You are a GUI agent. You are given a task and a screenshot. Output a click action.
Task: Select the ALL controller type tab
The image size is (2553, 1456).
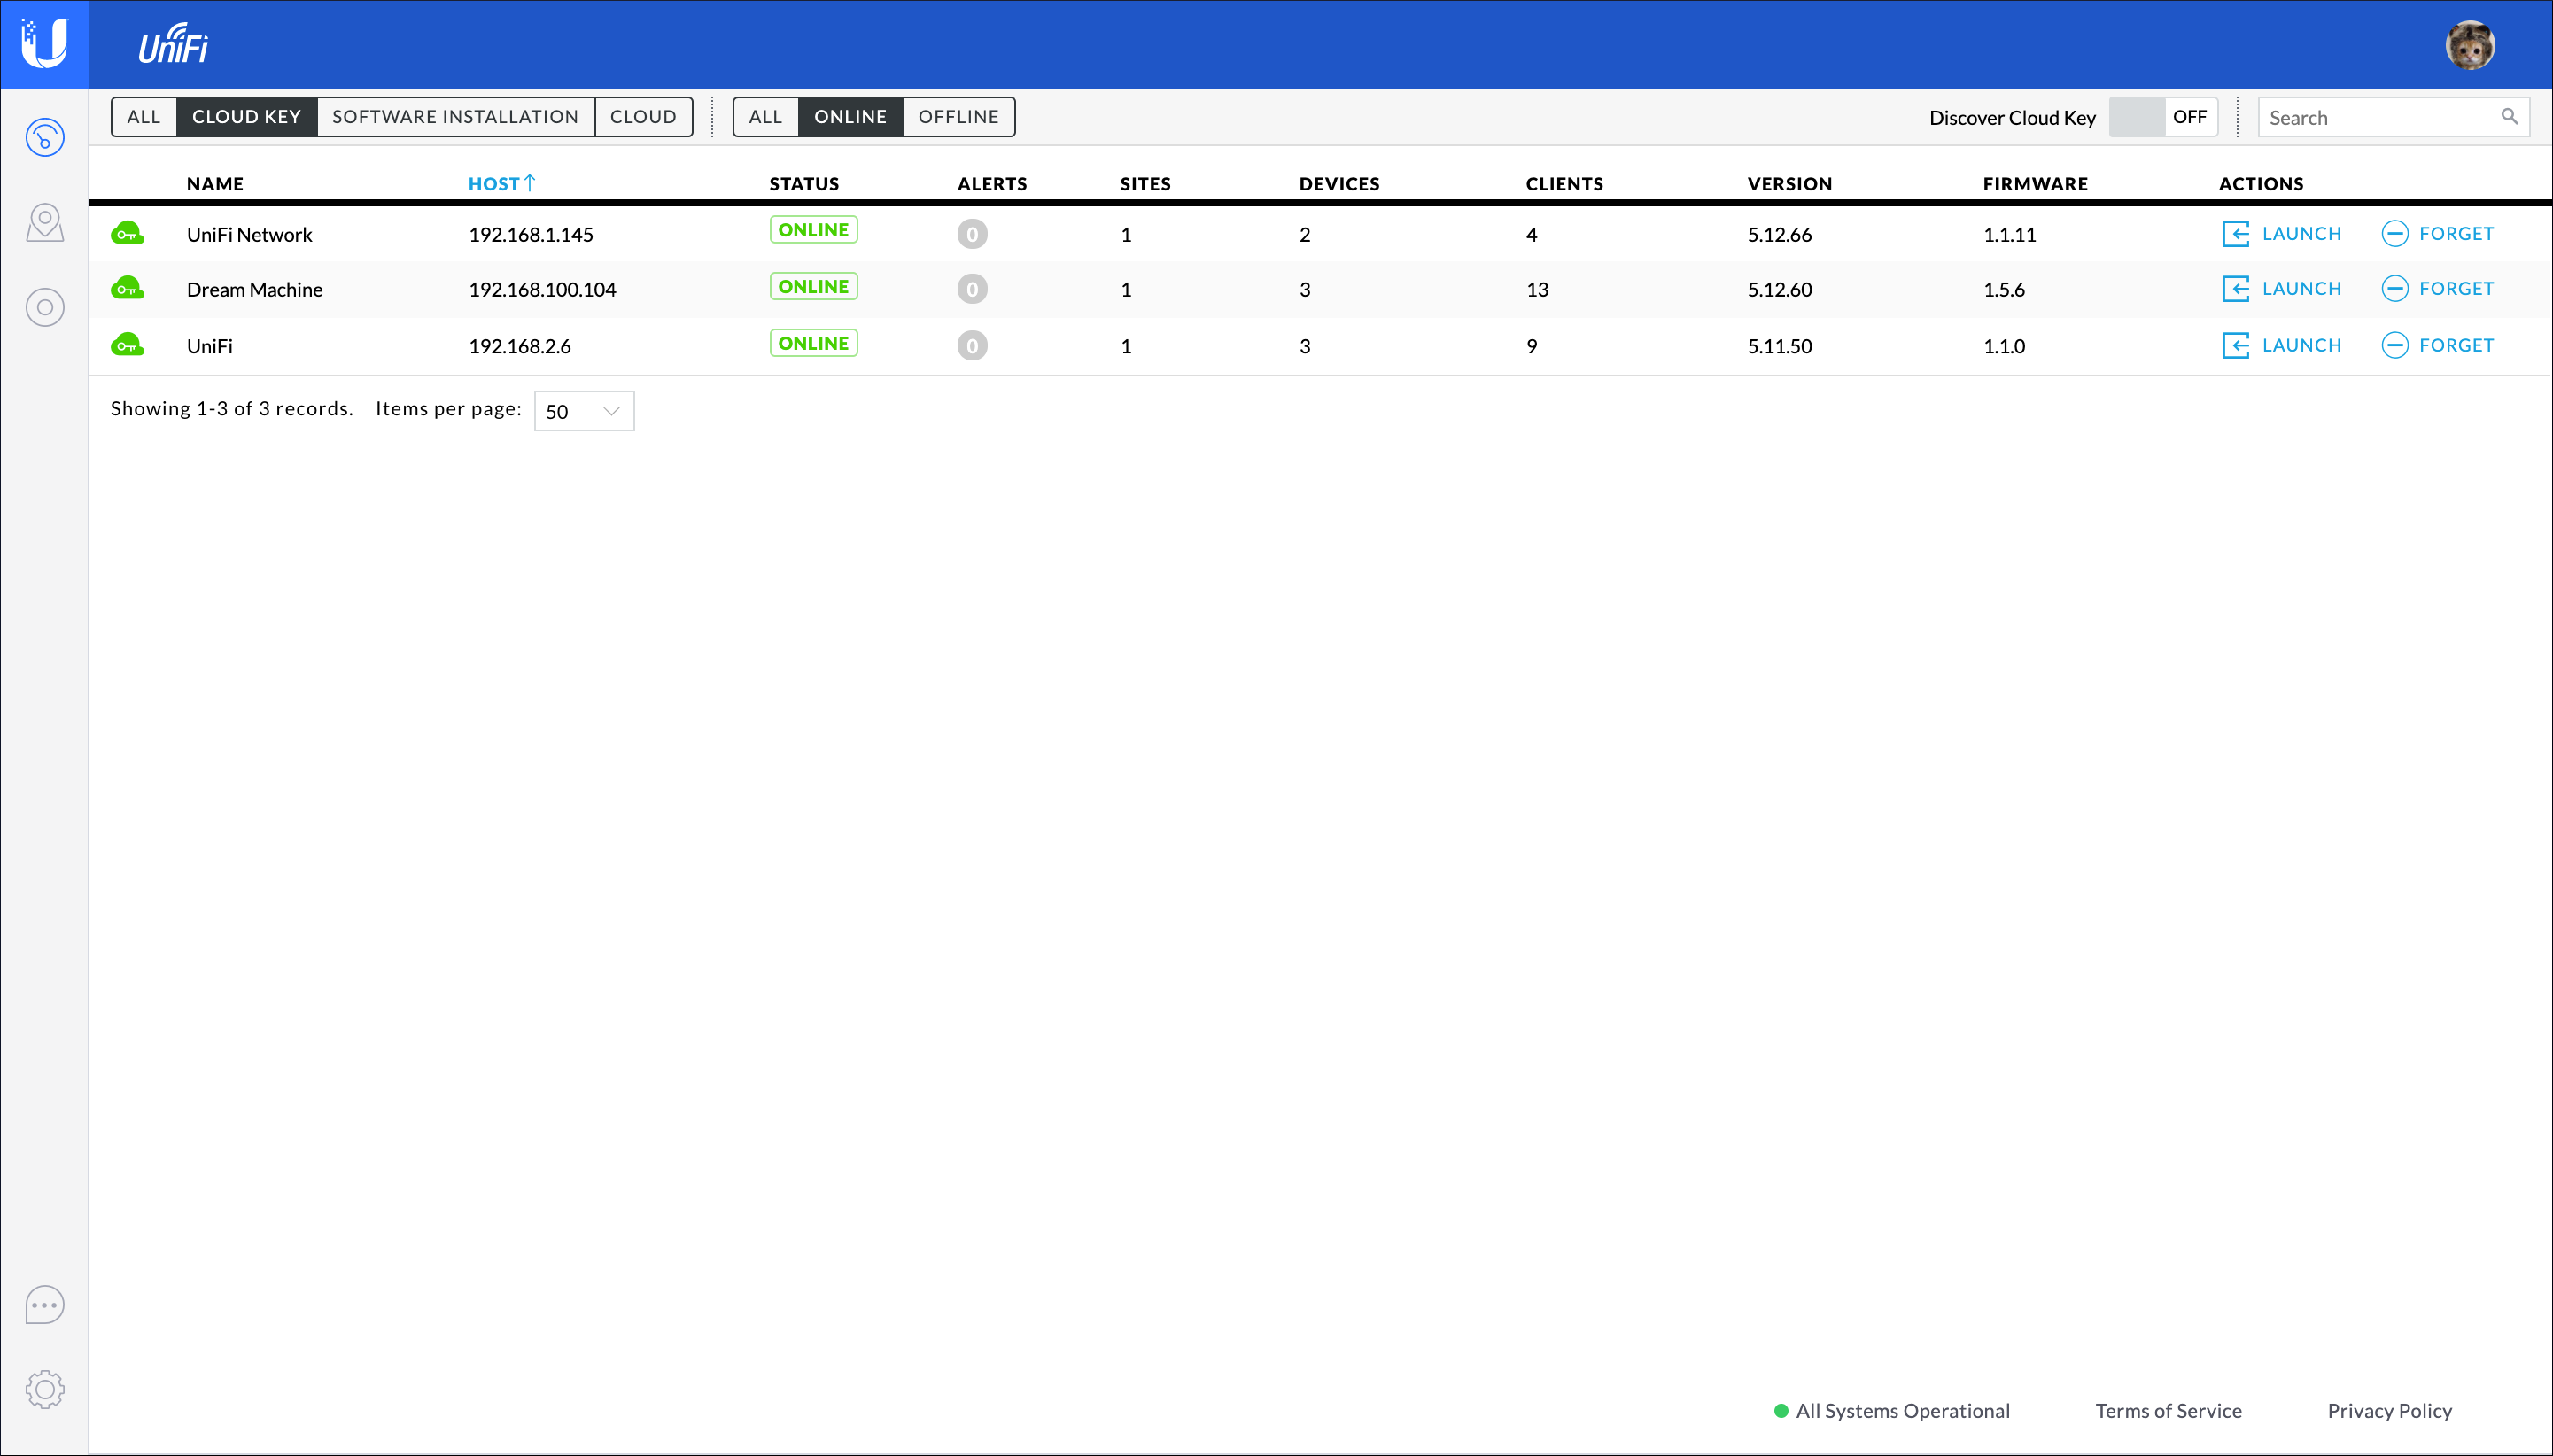[144, 117]
